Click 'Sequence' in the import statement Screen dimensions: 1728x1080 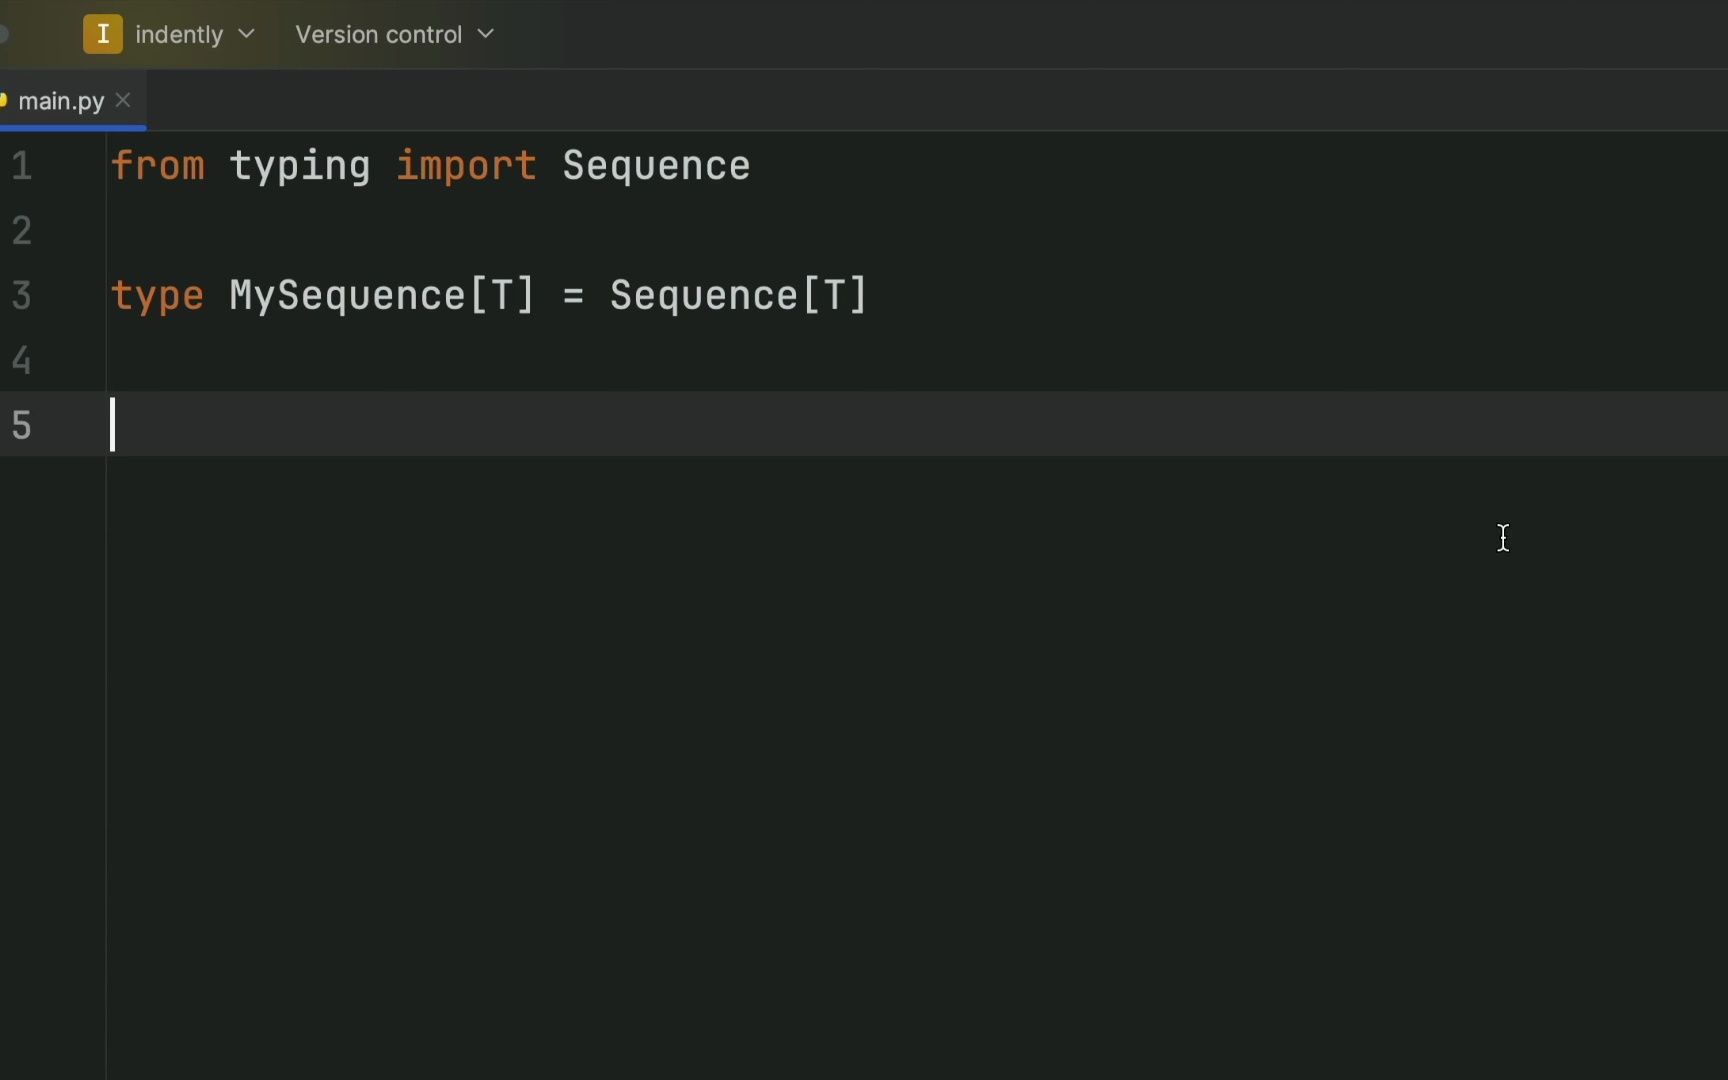[x=656, y=167]
